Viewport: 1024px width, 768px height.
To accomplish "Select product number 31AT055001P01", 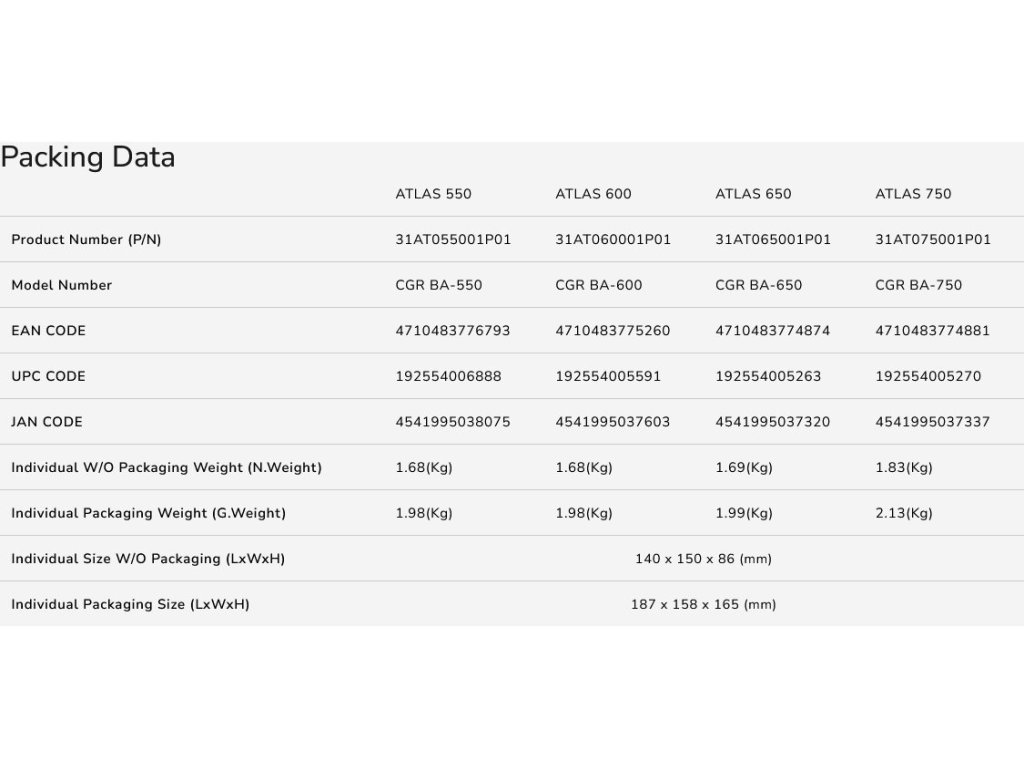I will pyautogui.click(x=453, y=240).
